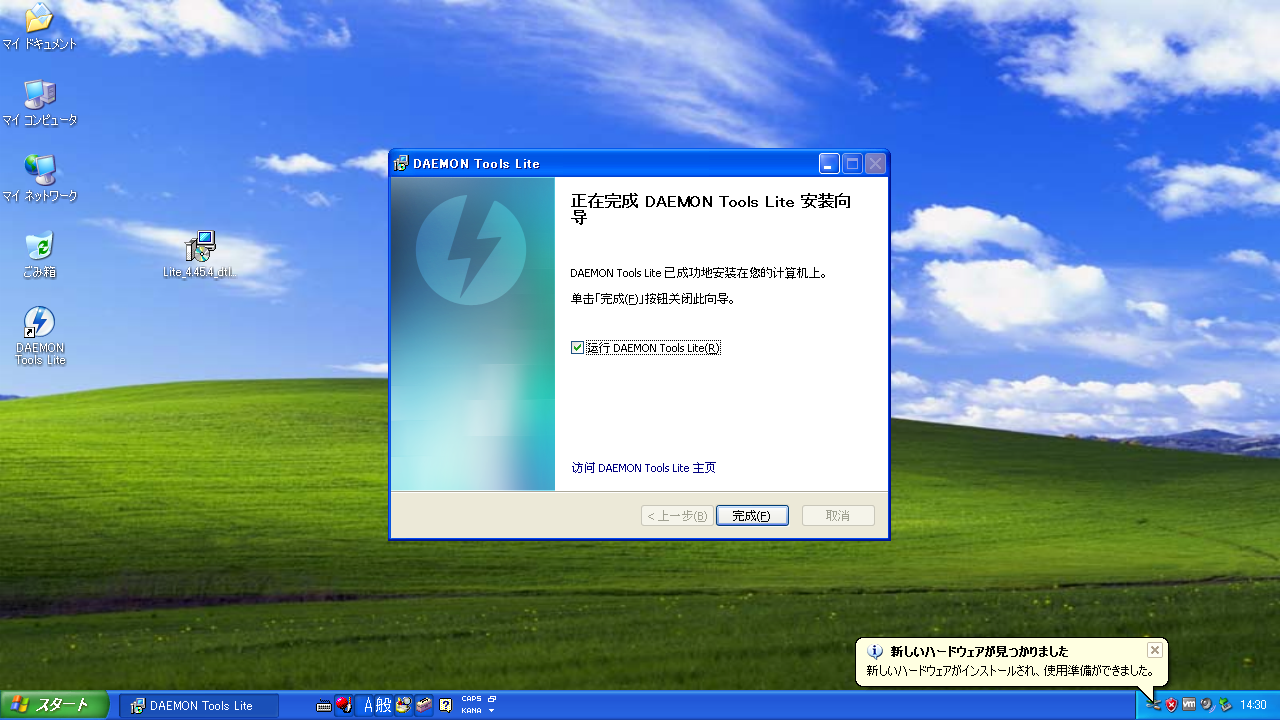Click the 14:30 system clock

click(x=1253, y=705)
